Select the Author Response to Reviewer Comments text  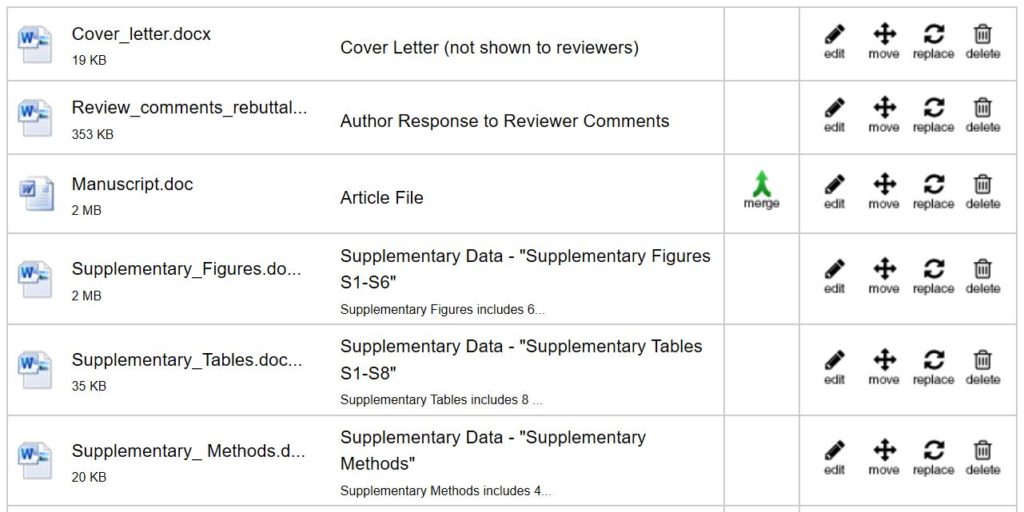(505, 121)
